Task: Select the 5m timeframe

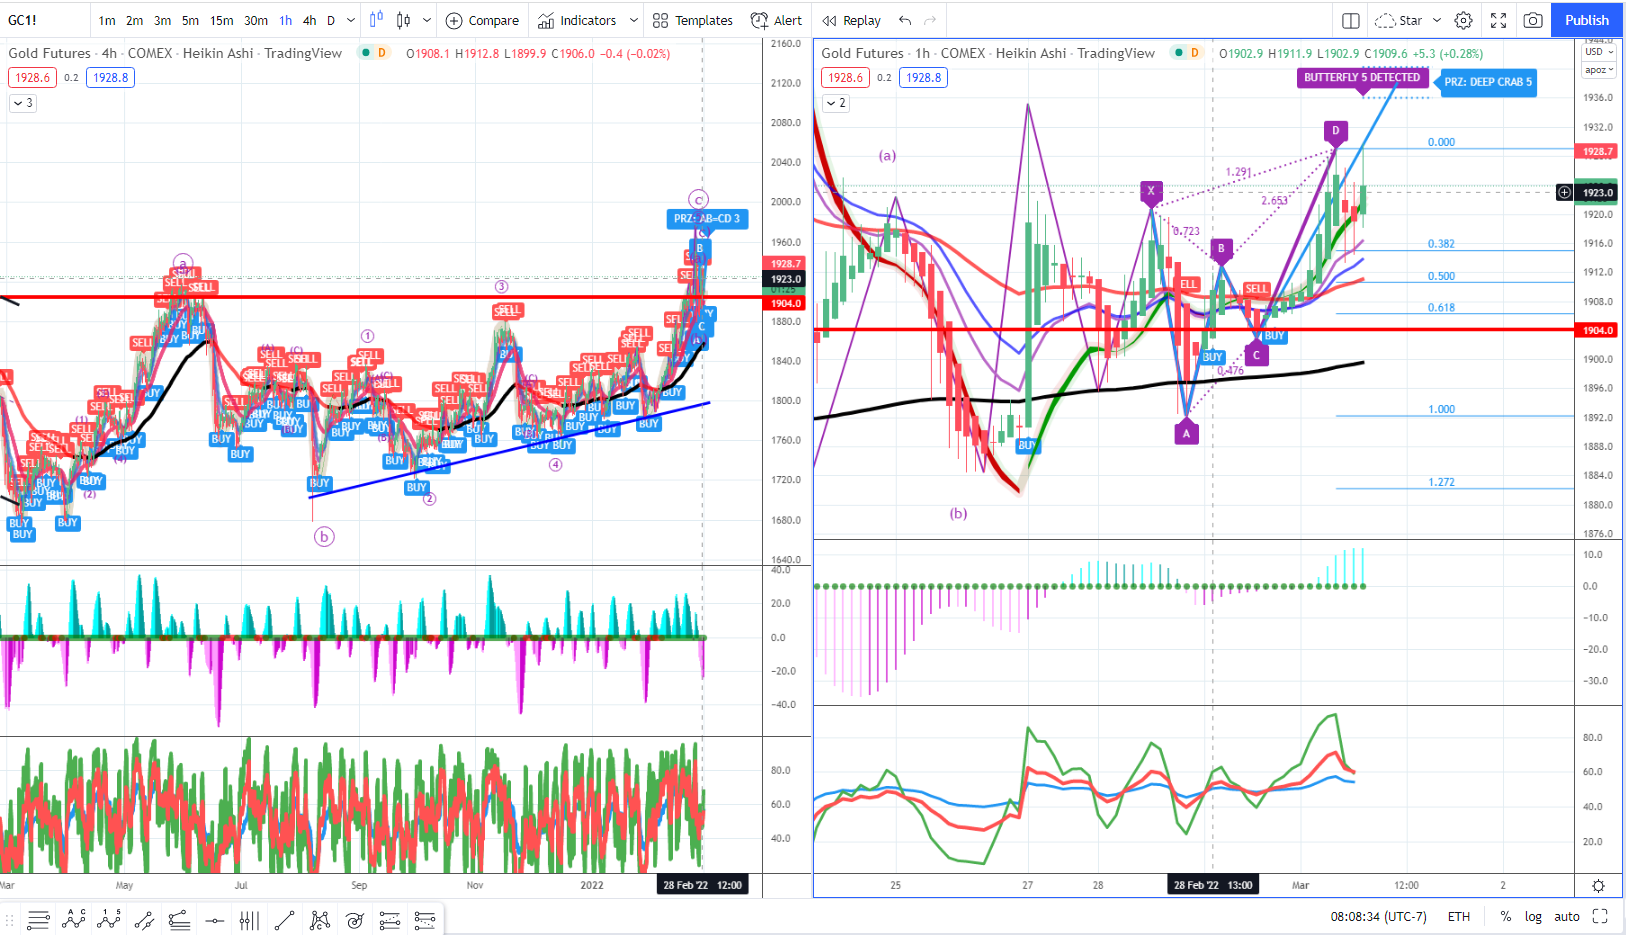Action: click(x=190, y=20)
